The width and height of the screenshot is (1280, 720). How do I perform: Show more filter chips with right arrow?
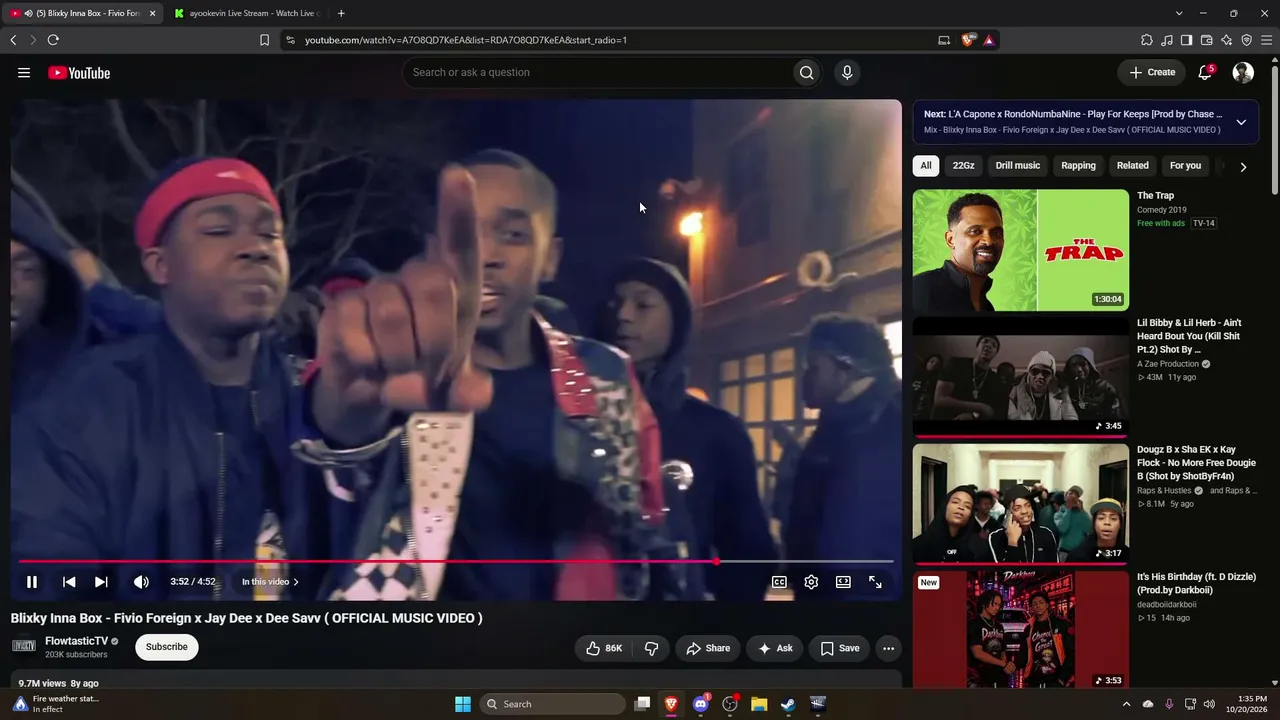pyautogui.click(x=1243, y=167)
